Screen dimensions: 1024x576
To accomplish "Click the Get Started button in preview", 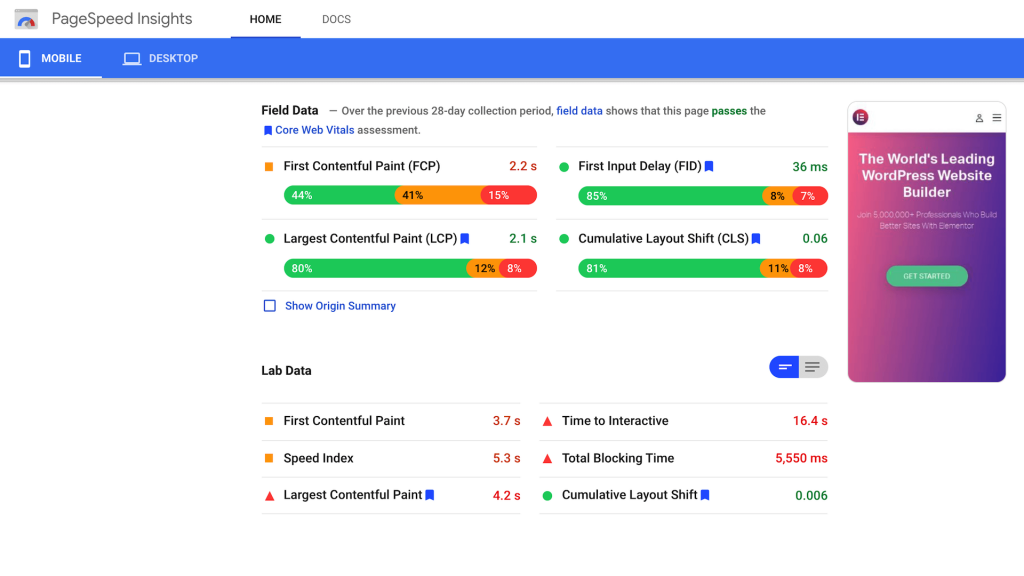I will [926, 276].
